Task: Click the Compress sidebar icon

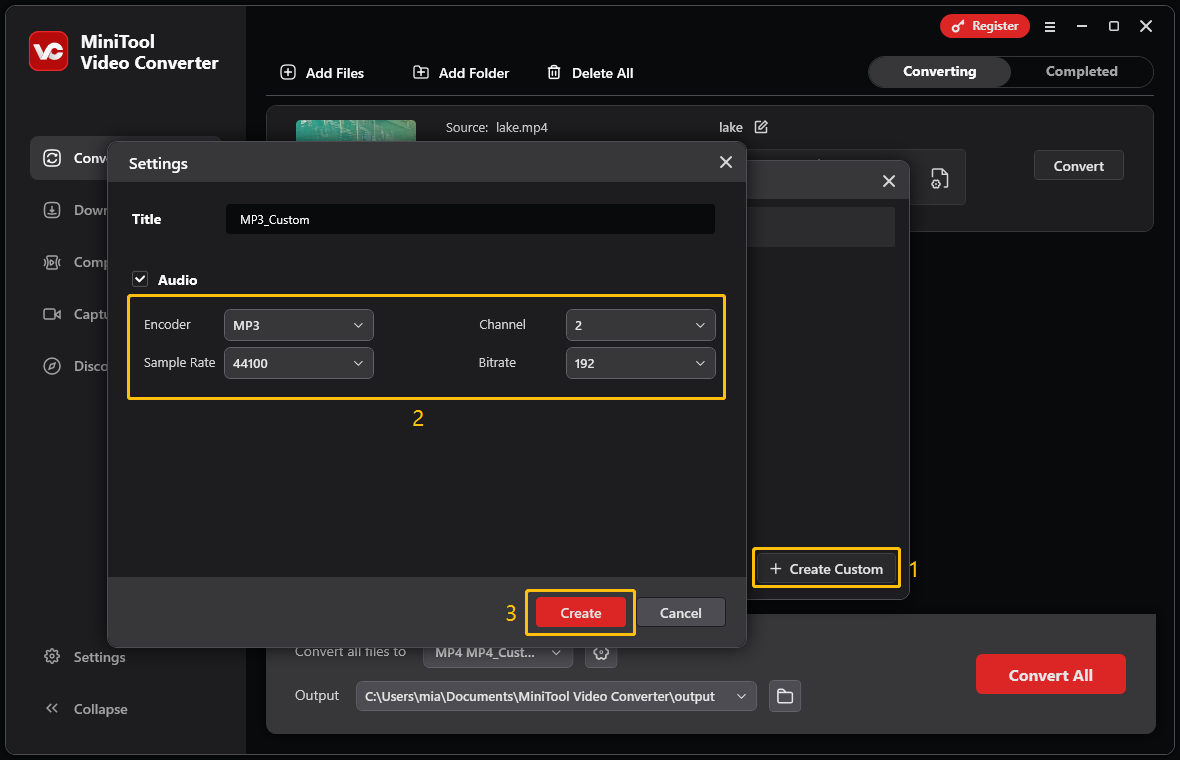Action: [x=52, y=262]
